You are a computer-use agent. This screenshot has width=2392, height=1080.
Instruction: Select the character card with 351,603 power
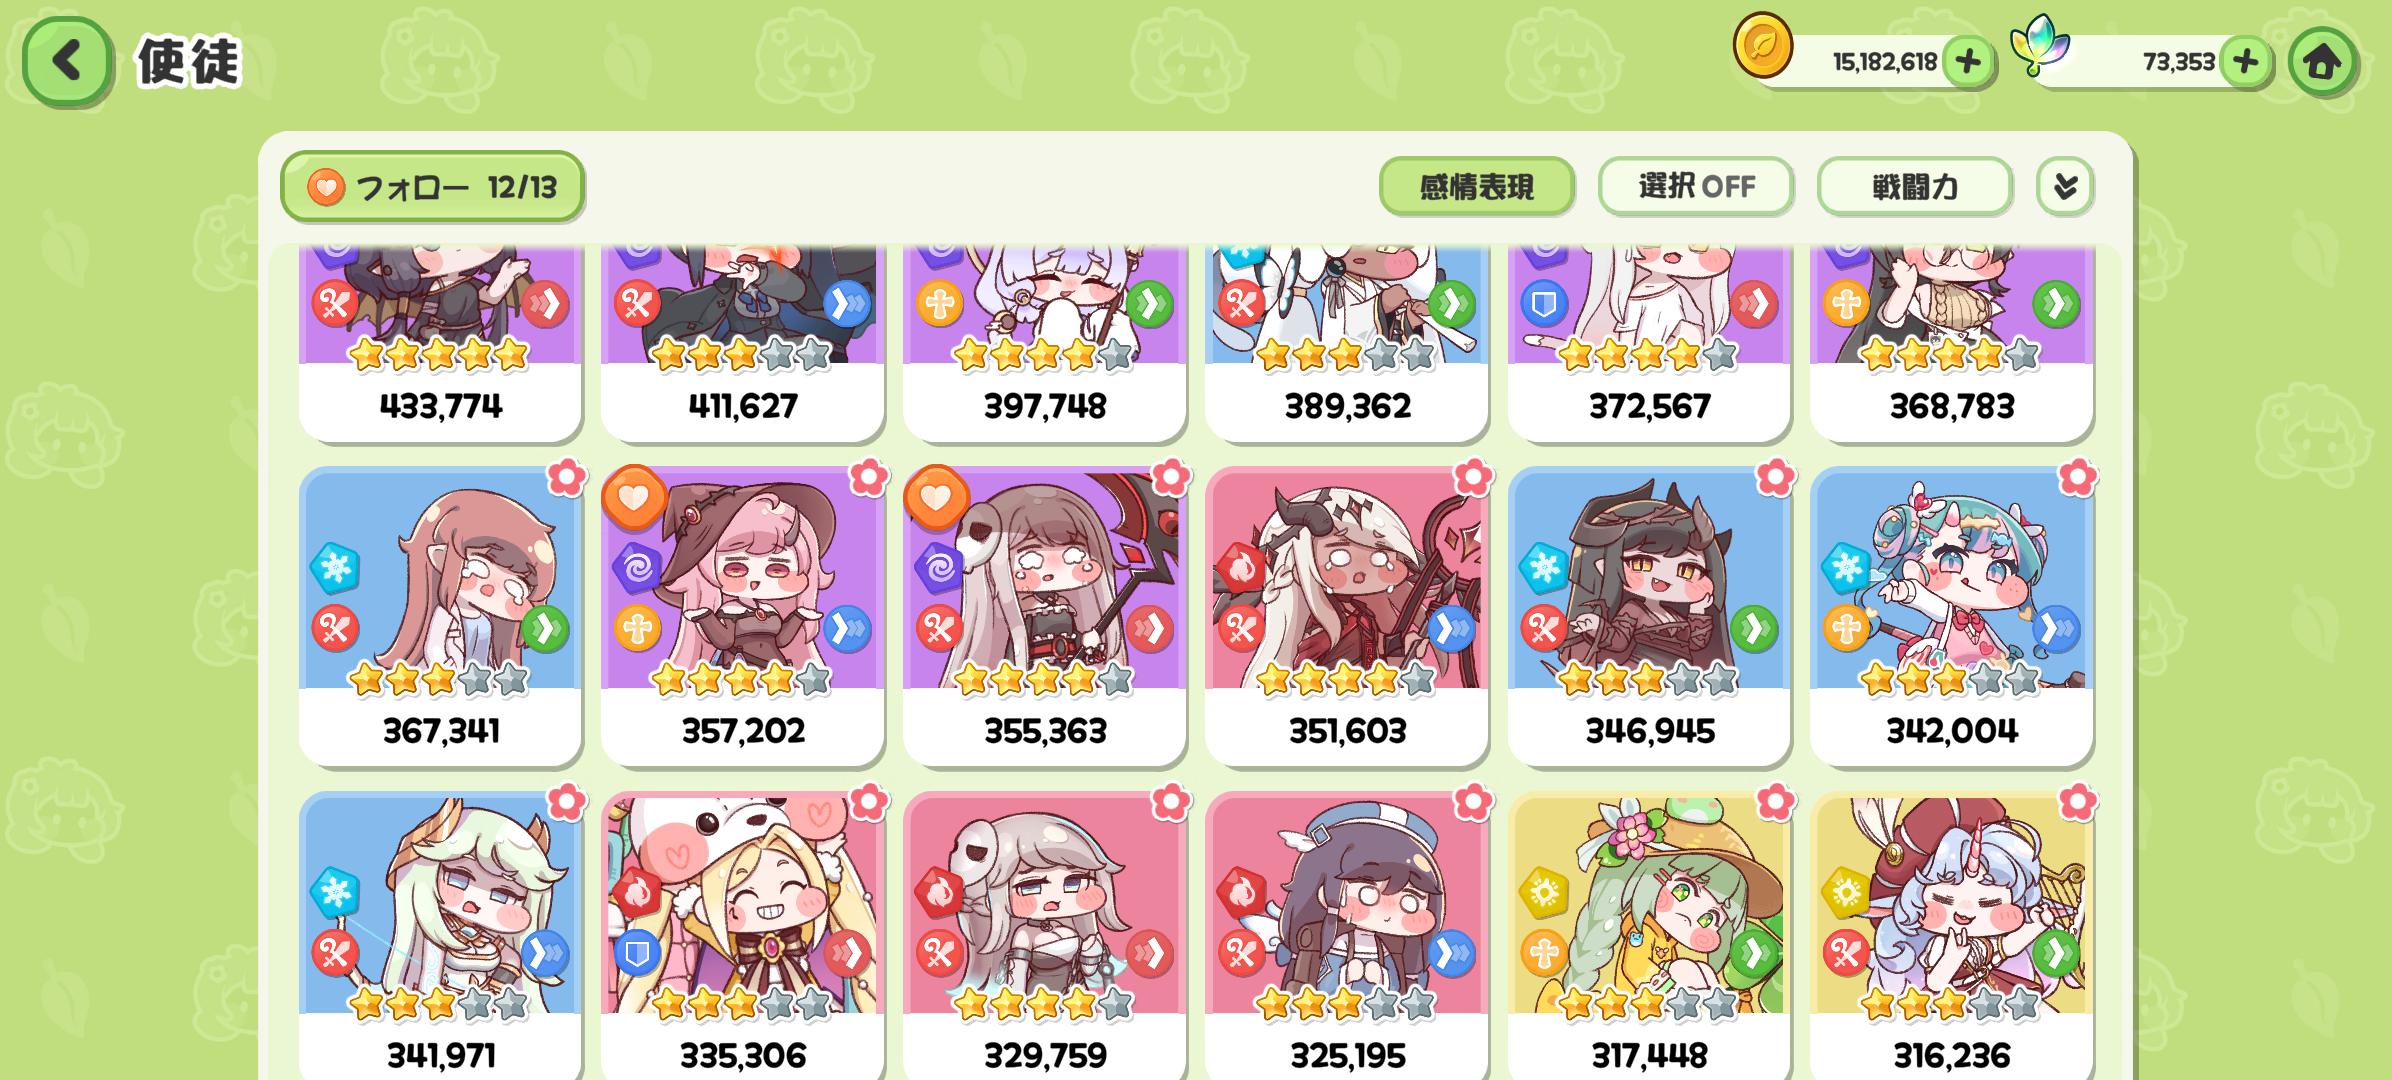pyautogui.click(x=1346, y=616)
